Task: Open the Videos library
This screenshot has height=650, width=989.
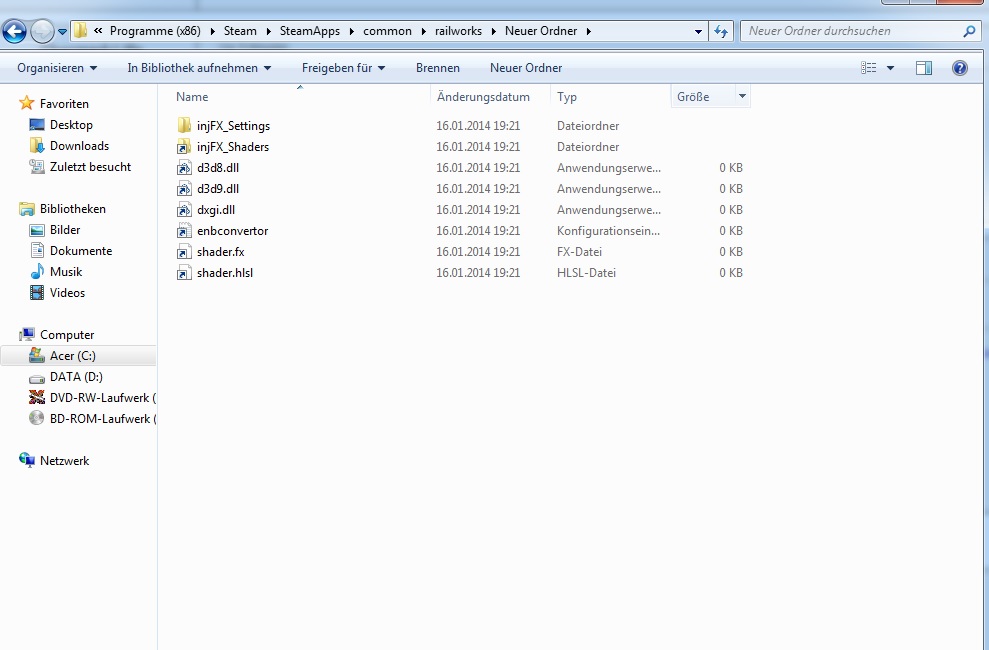Action: [67, 293]
